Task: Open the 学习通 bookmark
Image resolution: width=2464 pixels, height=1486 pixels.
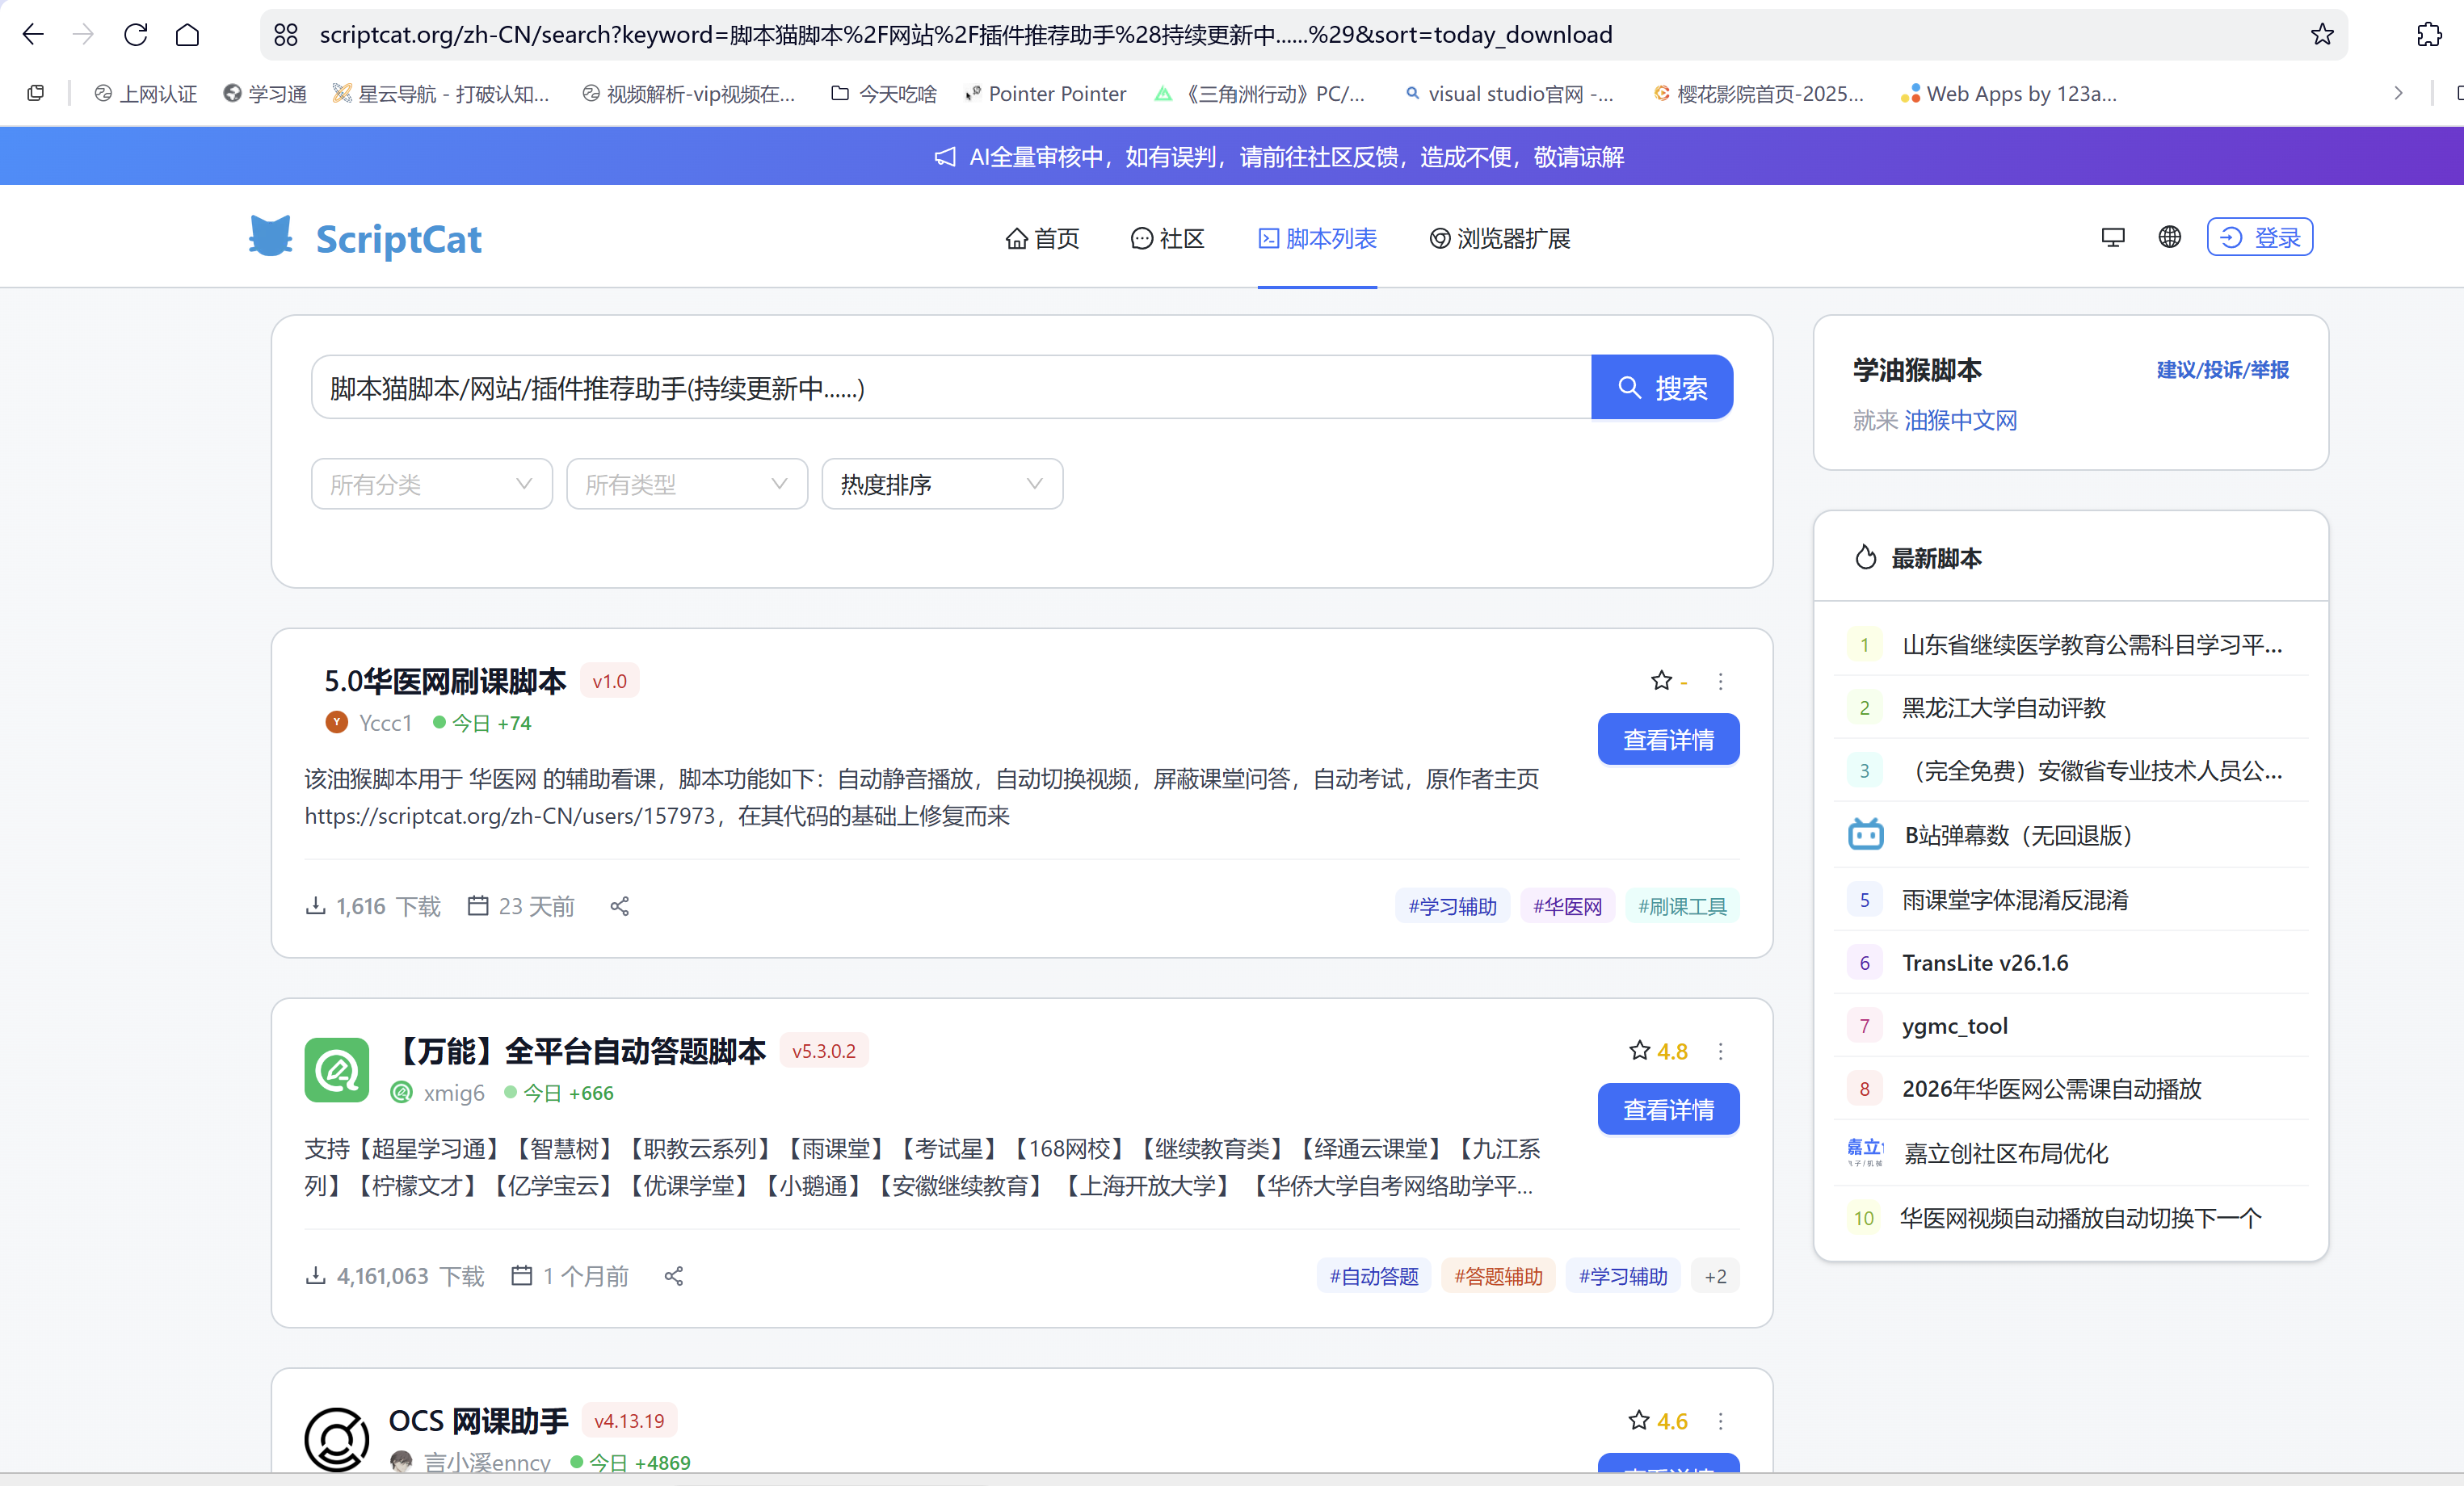Action: [265, 94]
